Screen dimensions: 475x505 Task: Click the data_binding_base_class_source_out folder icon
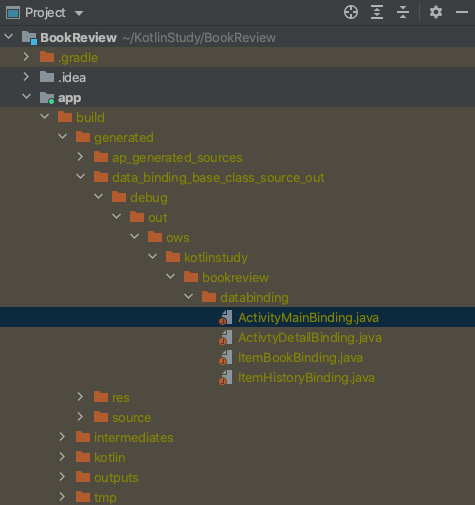[101, 177]
